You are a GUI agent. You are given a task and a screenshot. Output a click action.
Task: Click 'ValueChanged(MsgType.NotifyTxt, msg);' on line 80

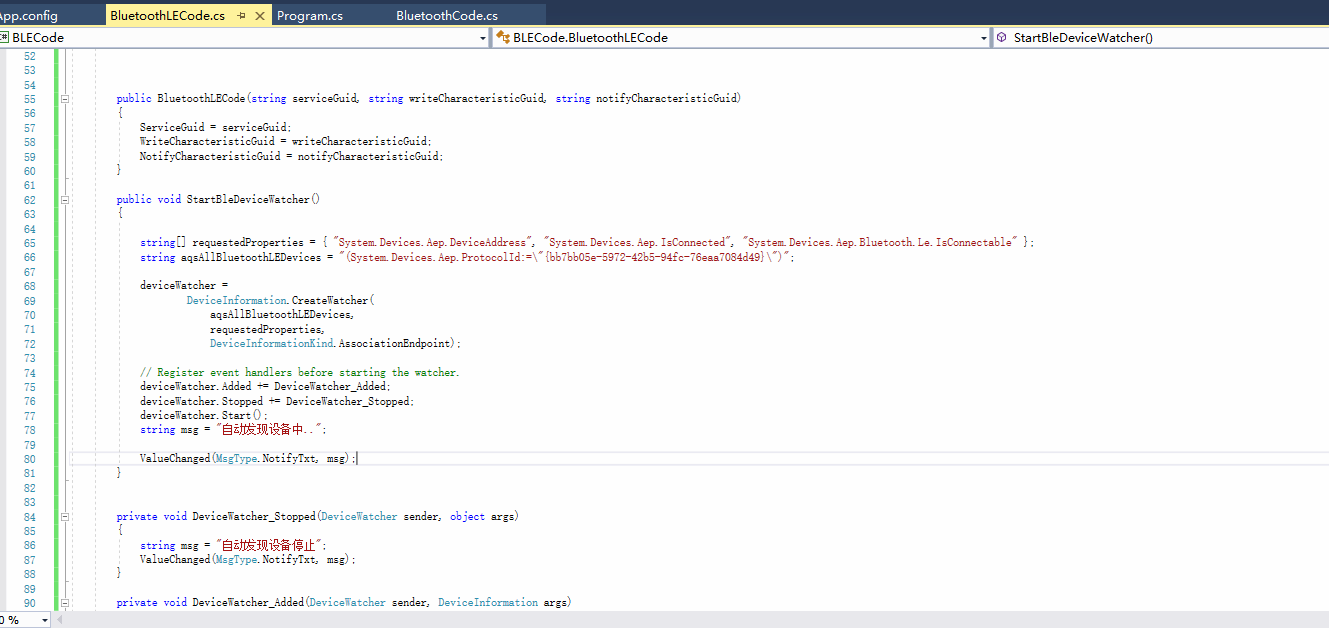[248, 458]
